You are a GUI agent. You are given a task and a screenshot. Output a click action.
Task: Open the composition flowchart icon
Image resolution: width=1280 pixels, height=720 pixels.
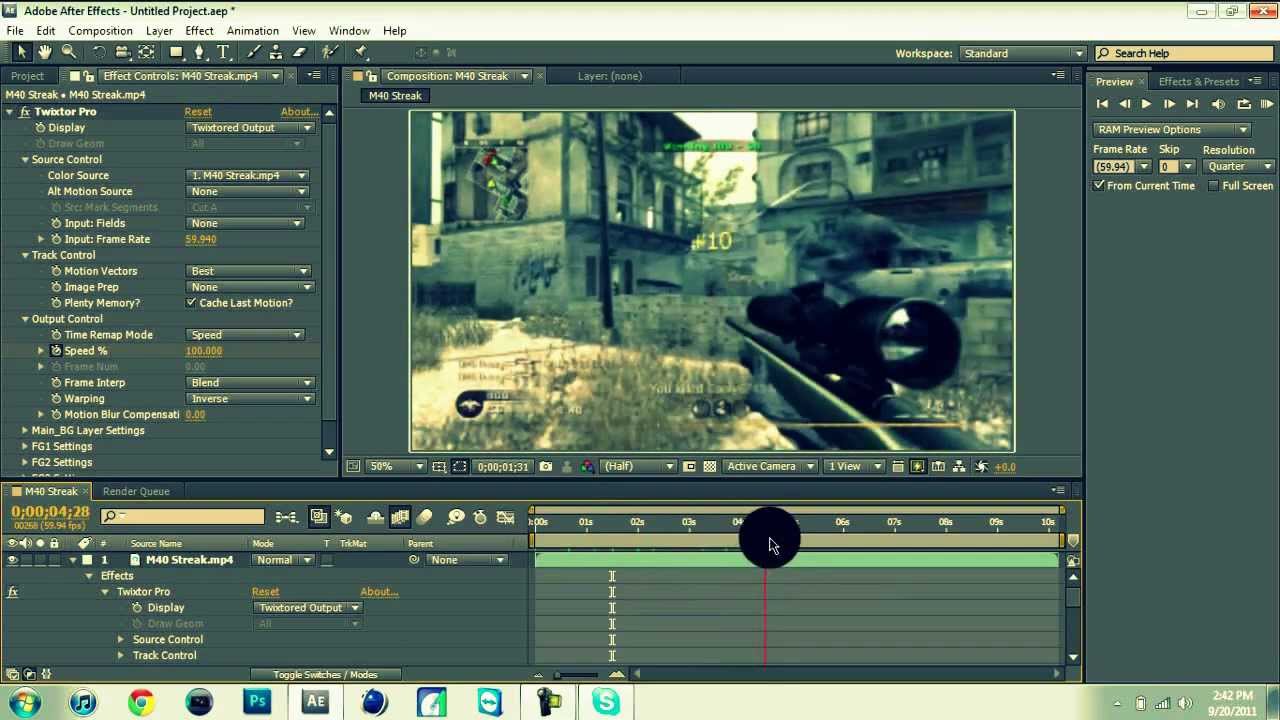960,466
